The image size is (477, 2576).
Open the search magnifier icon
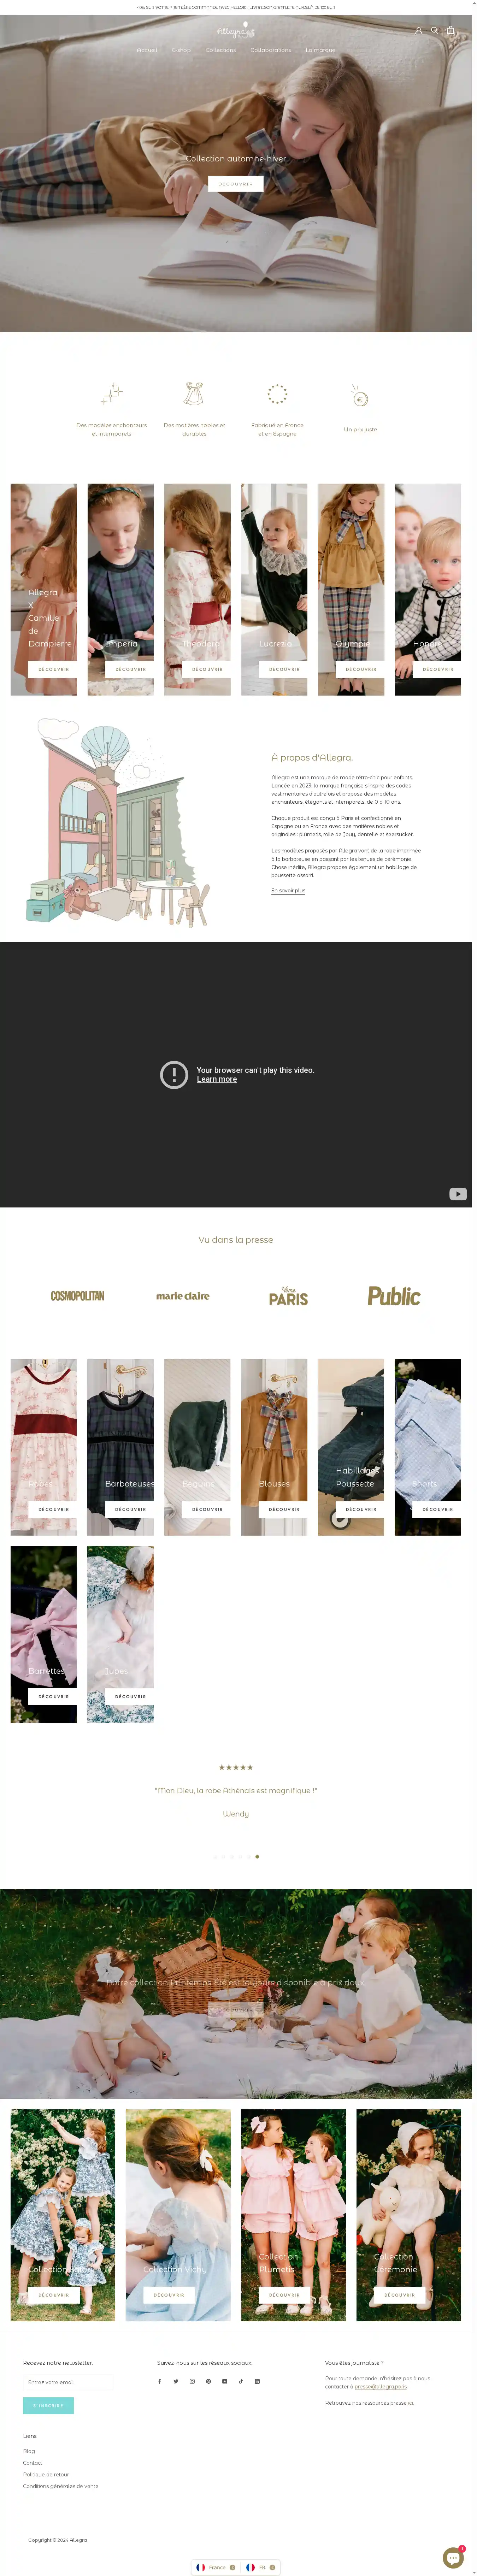click(x=434, y=31)
